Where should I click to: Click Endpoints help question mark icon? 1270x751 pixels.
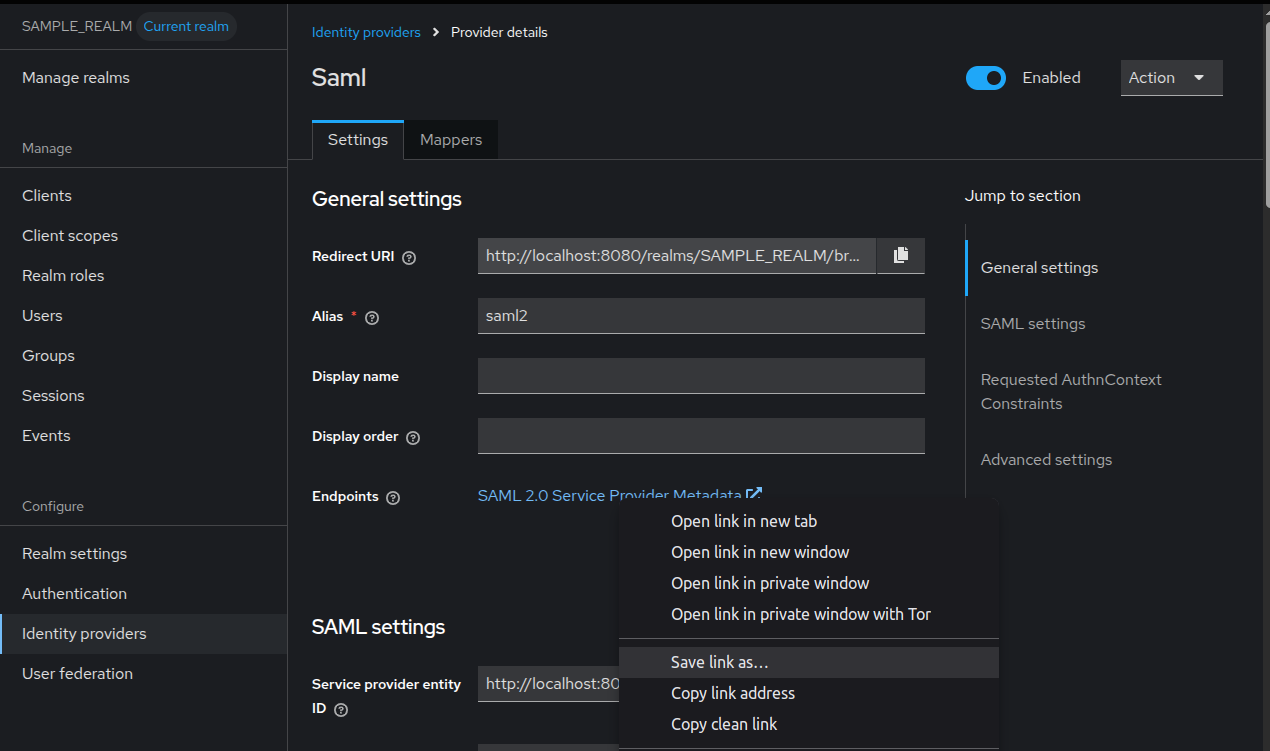[393, 497]
